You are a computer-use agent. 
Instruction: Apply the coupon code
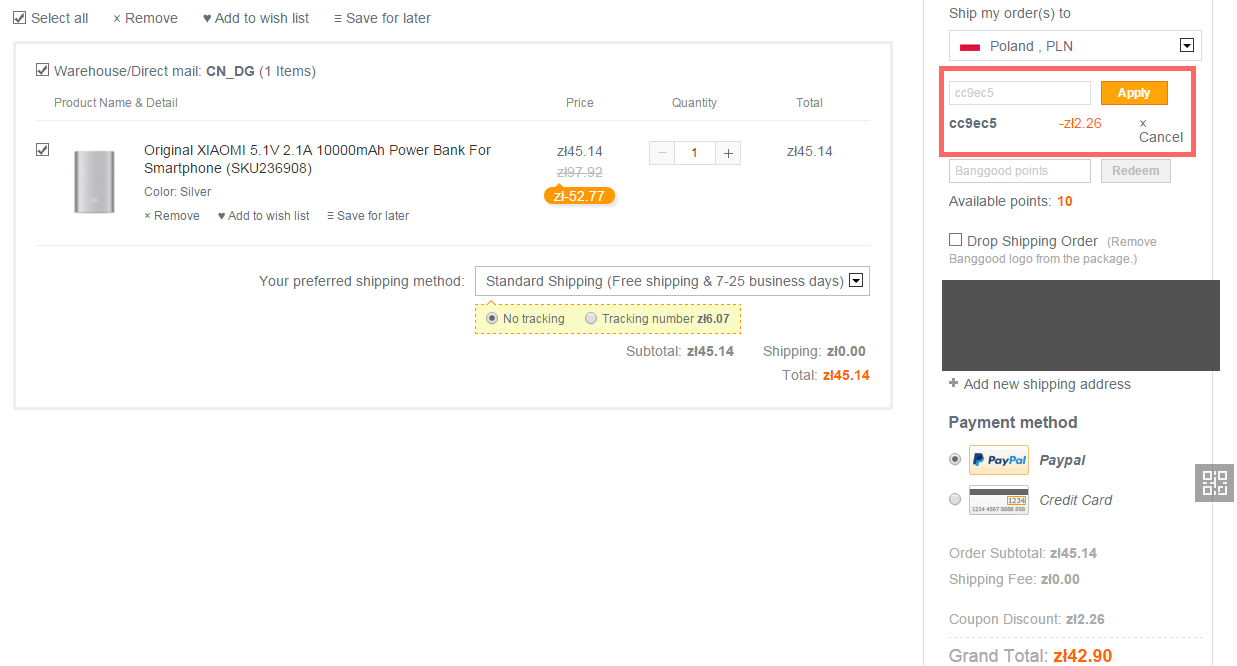[x=1134, y=93]
